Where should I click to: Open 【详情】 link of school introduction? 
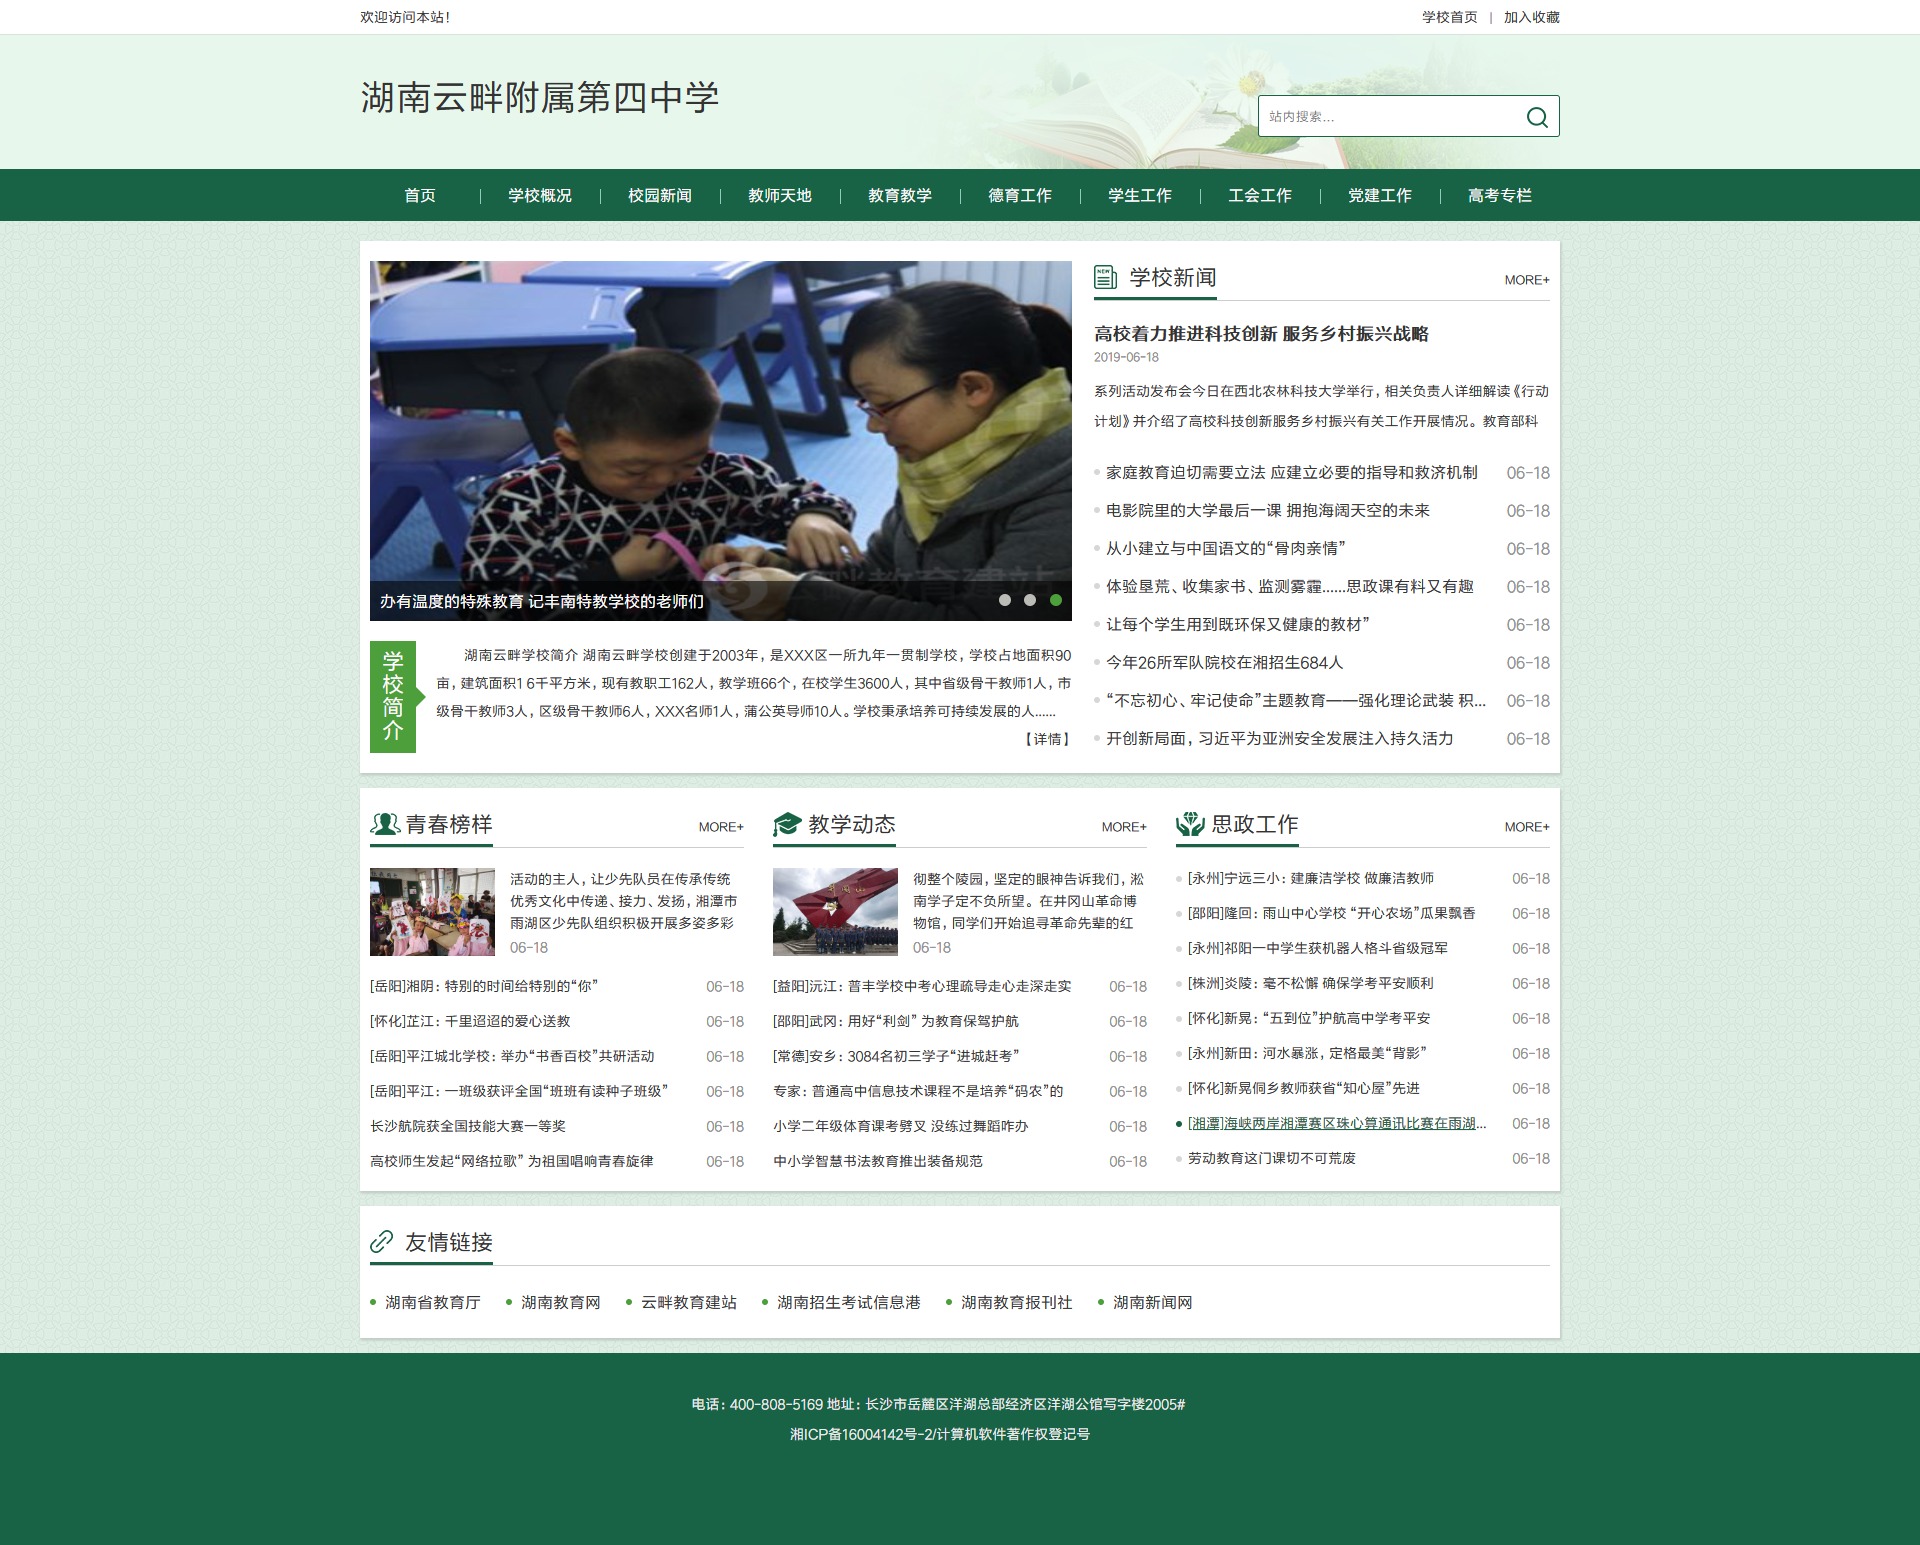1046,739
